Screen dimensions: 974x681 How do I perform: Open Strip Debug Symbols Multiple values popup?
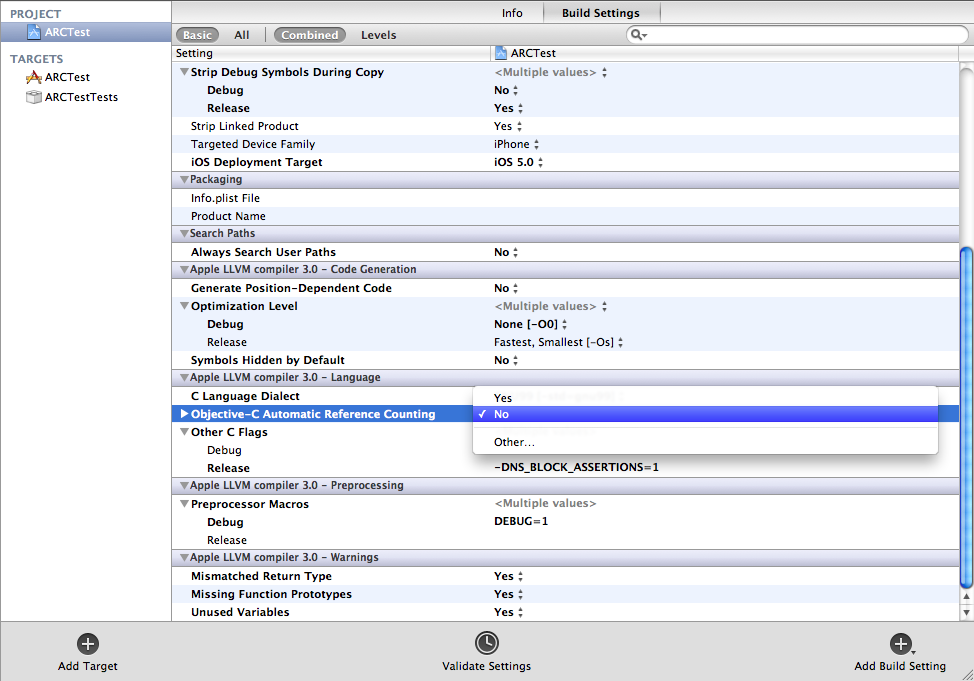pyautogui.click(x=550, y=72)
